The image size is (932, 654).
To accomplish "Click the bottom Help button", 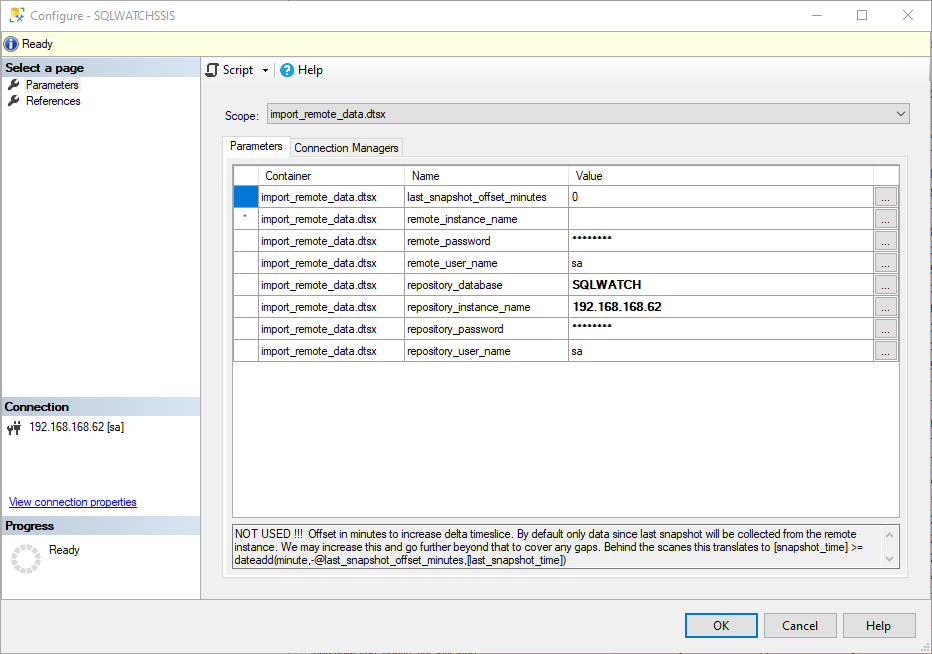I will click(x=879, y=625).
